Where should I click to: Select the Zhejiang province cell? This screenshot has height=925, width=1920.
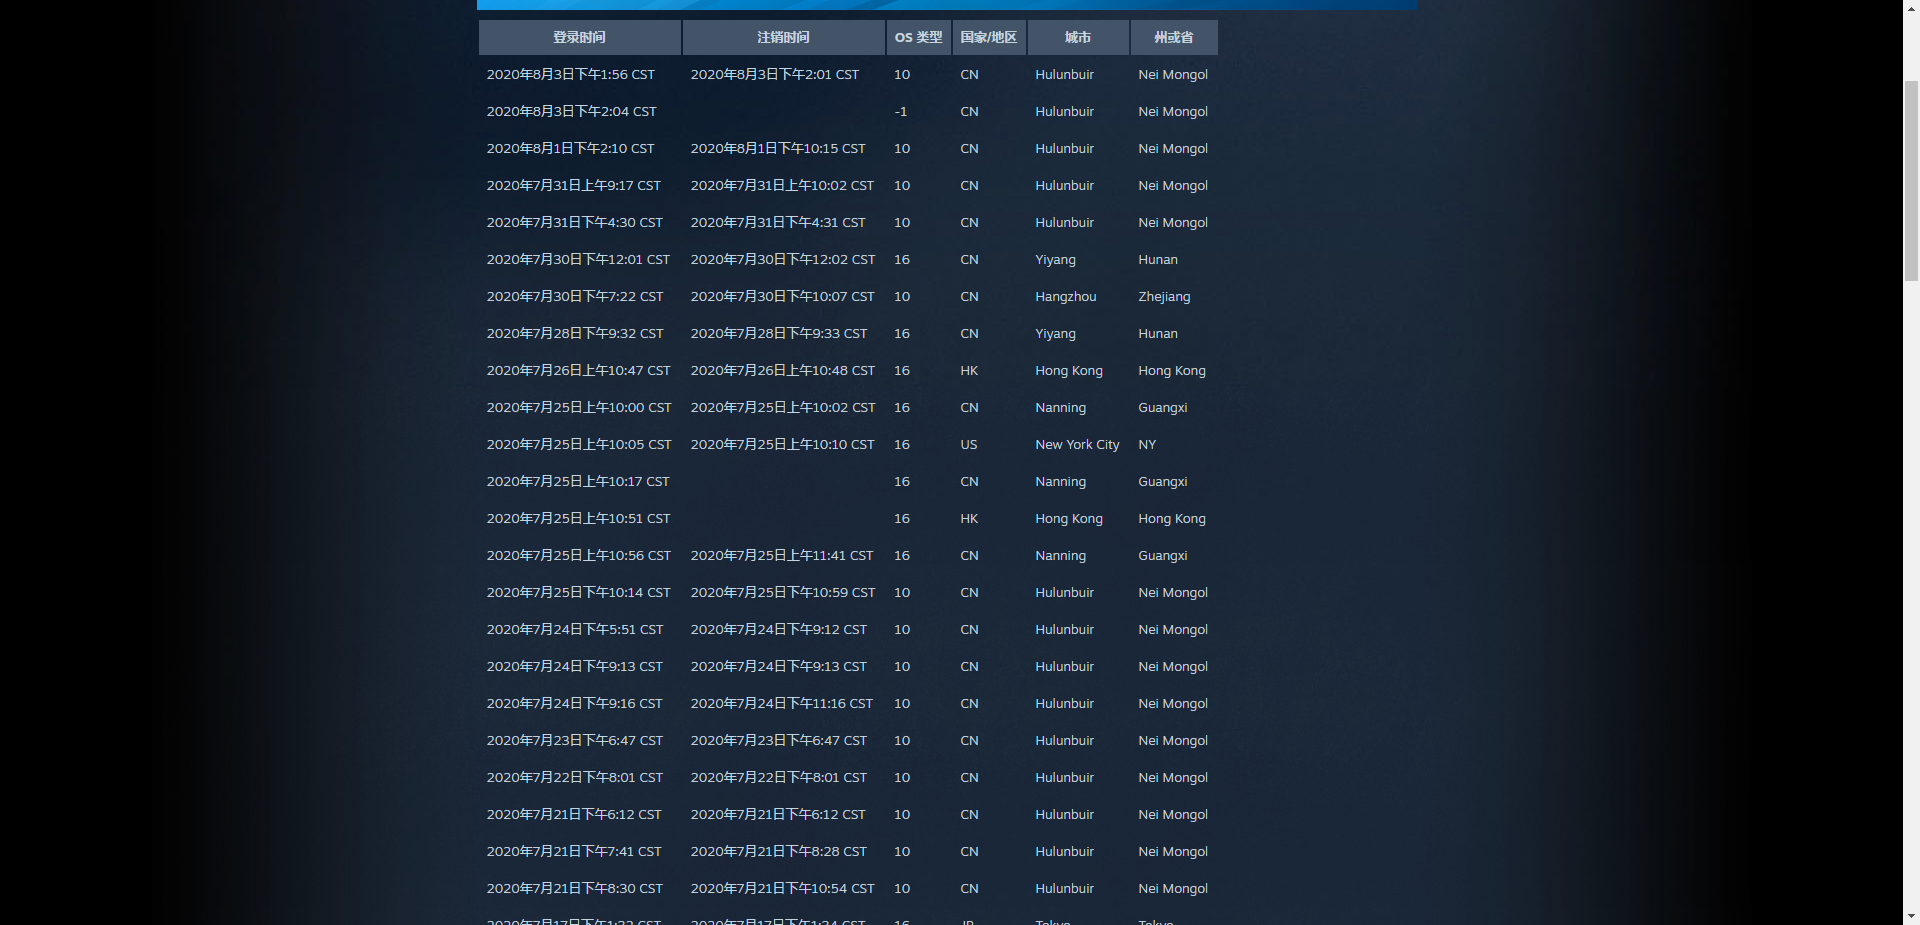pyautogui.click(x=1164, y=297)
